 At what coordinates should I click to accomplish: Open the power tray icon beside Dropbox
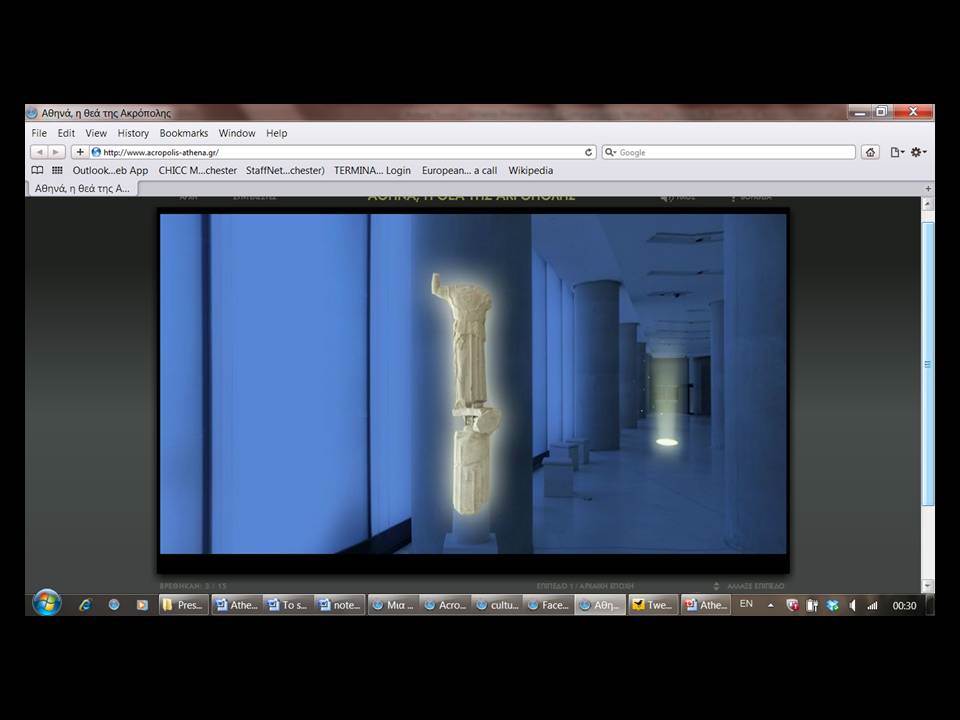coord(812,606)
